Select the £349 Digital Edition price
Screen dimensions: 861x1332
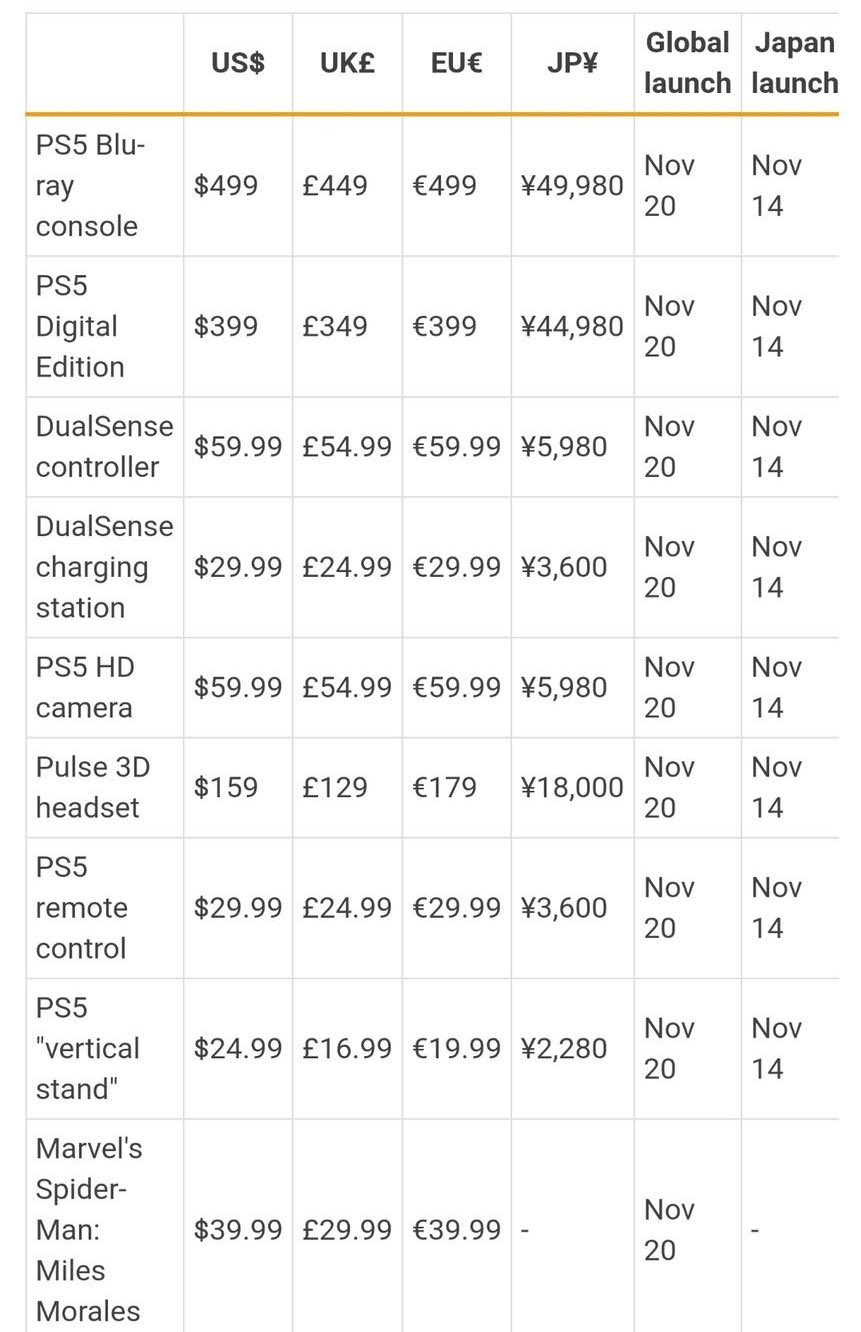tap(336, 327)
